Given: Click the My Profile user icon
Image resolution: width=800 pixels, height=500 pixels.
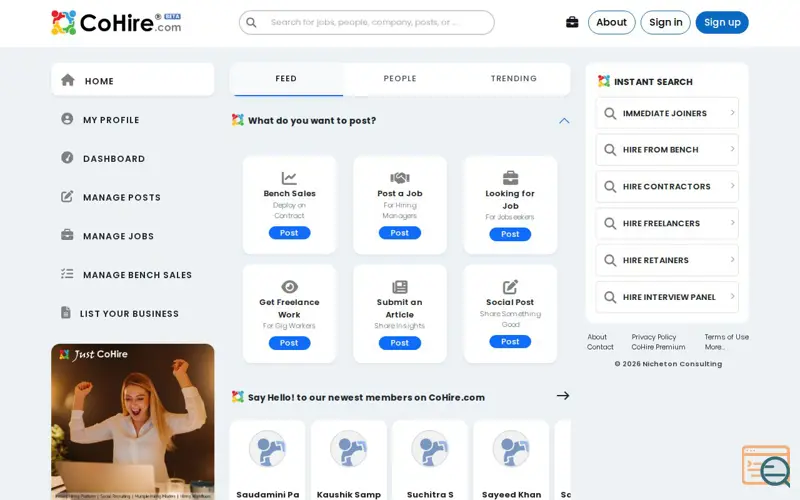Looking at the screenshot, I should (x=67, y=119).
